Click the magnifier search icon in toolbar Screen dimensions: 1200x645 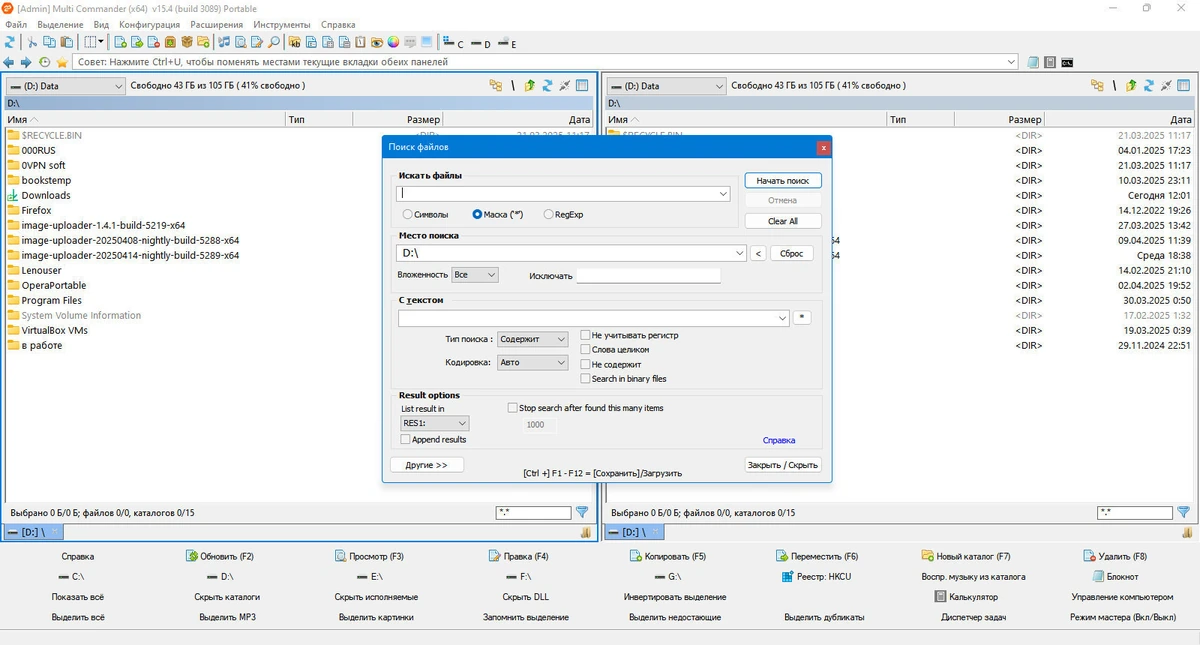pos(274,42)
